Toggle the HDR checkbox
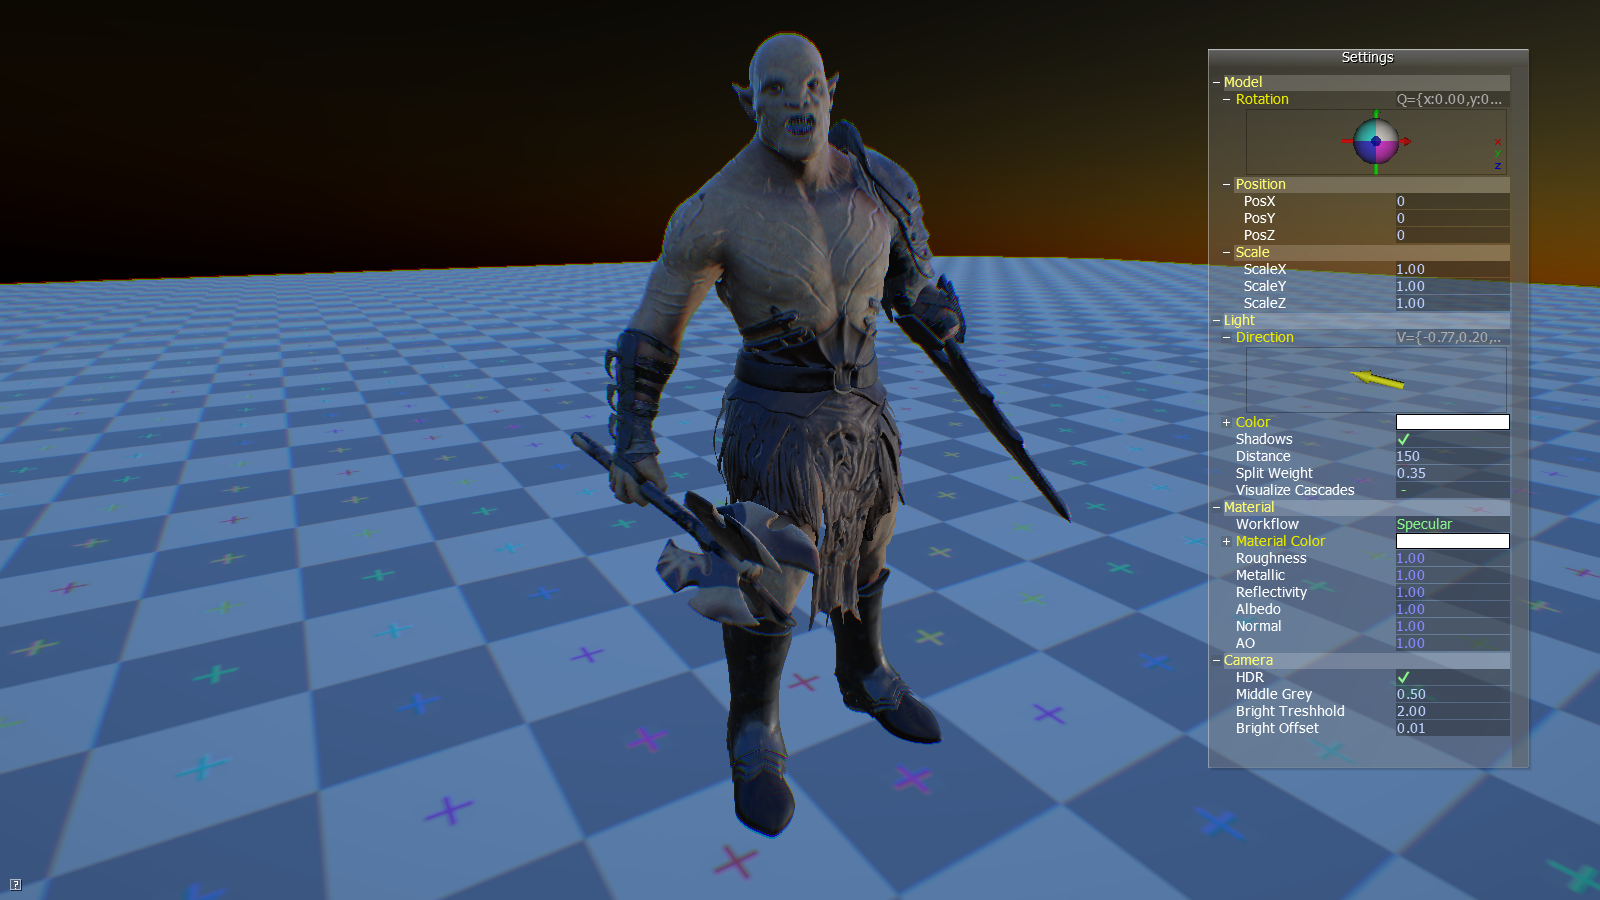 pyautogui.click(x=1403, y=677)
